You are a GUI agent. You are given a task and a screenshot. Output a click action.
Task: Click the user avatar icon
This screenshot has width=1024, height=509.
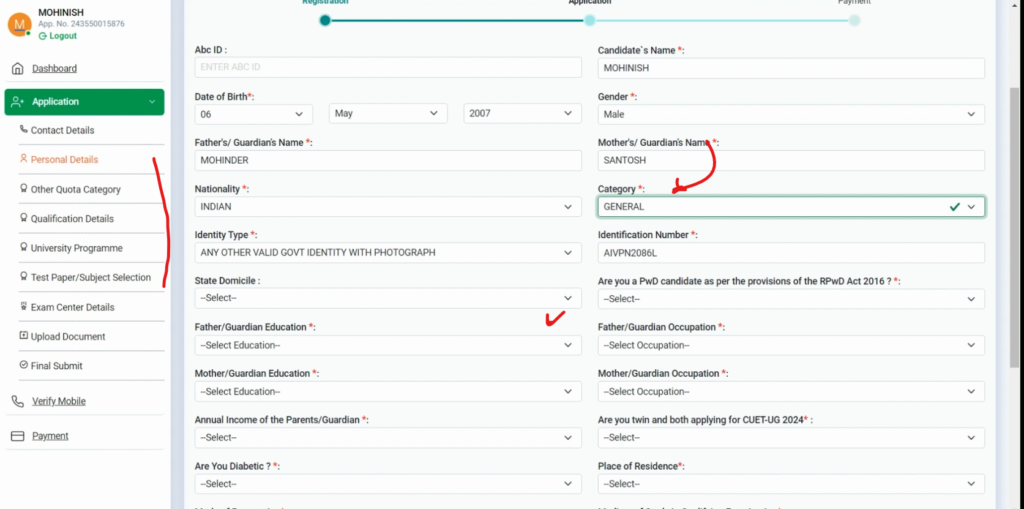(x=19, y=25)
